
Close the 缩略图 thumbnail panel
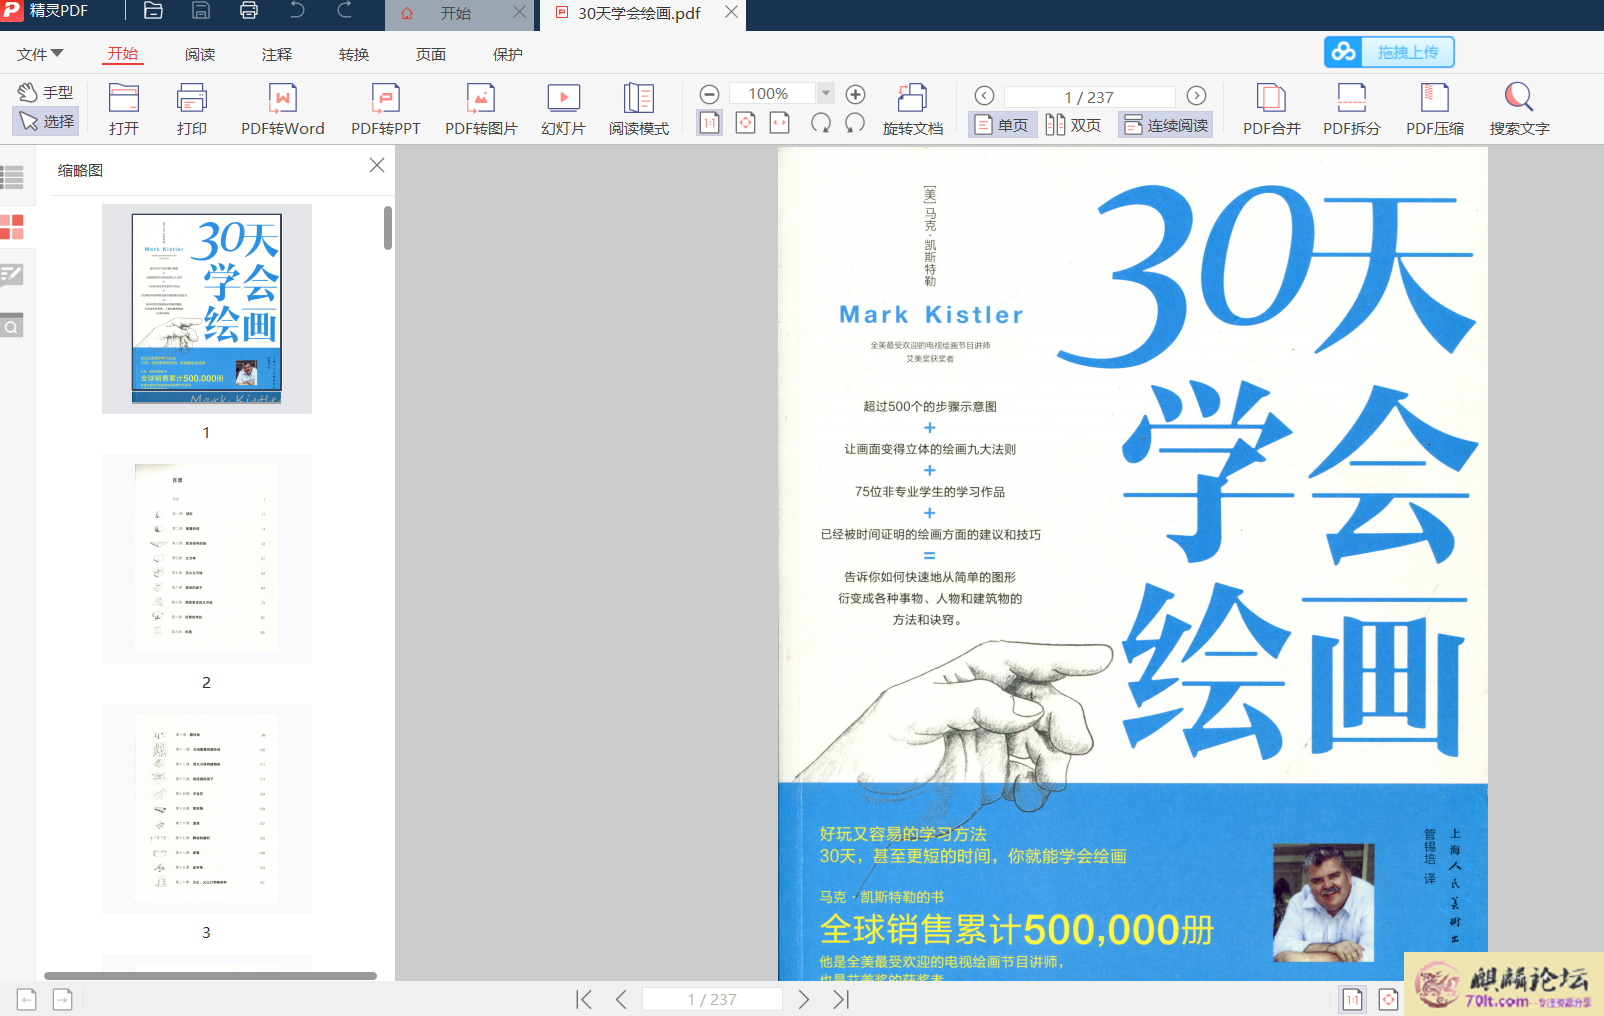[377, 165]
